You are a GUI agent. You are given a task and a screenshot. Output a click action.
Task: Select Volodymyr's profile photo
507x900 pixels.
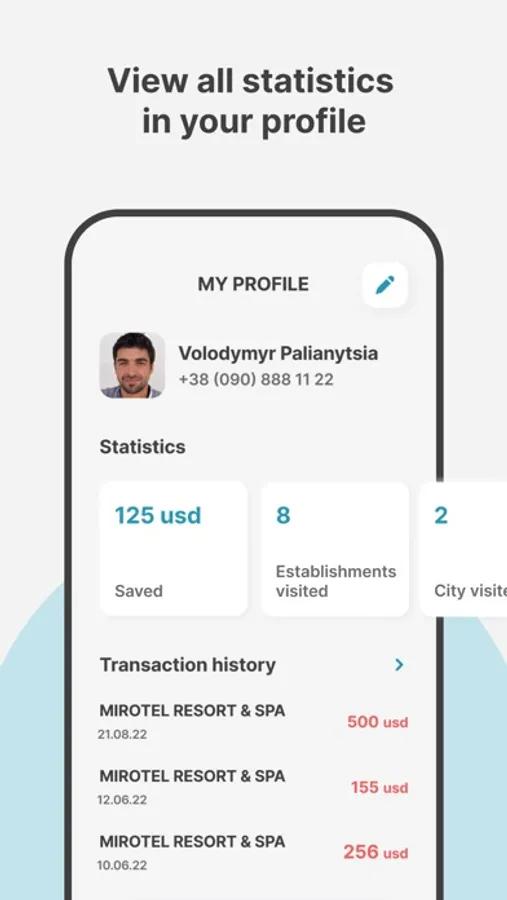click(133, 365)
